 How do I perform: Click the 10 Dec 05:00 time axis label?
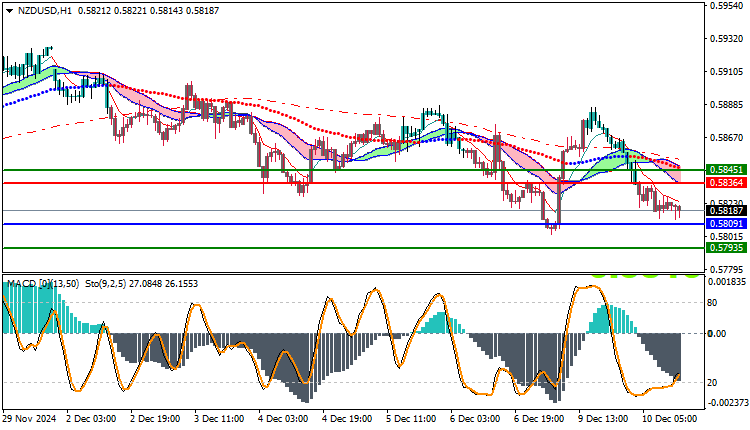coord(670,419)
